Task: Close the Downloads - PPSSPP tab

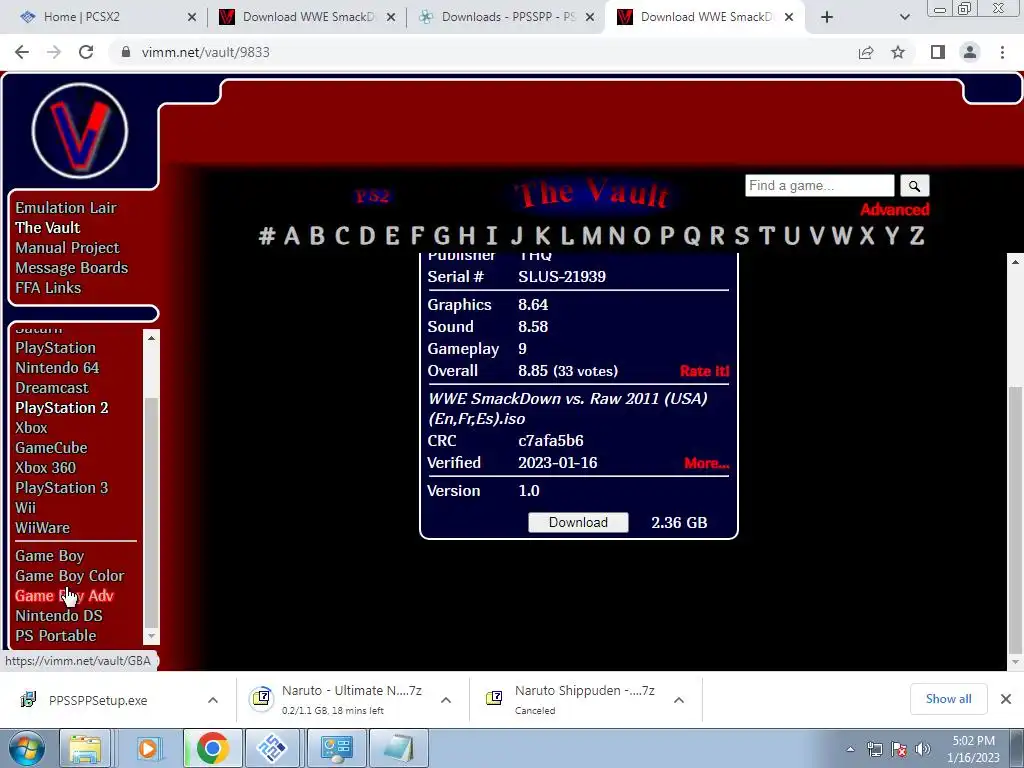Action: [590, 17]
